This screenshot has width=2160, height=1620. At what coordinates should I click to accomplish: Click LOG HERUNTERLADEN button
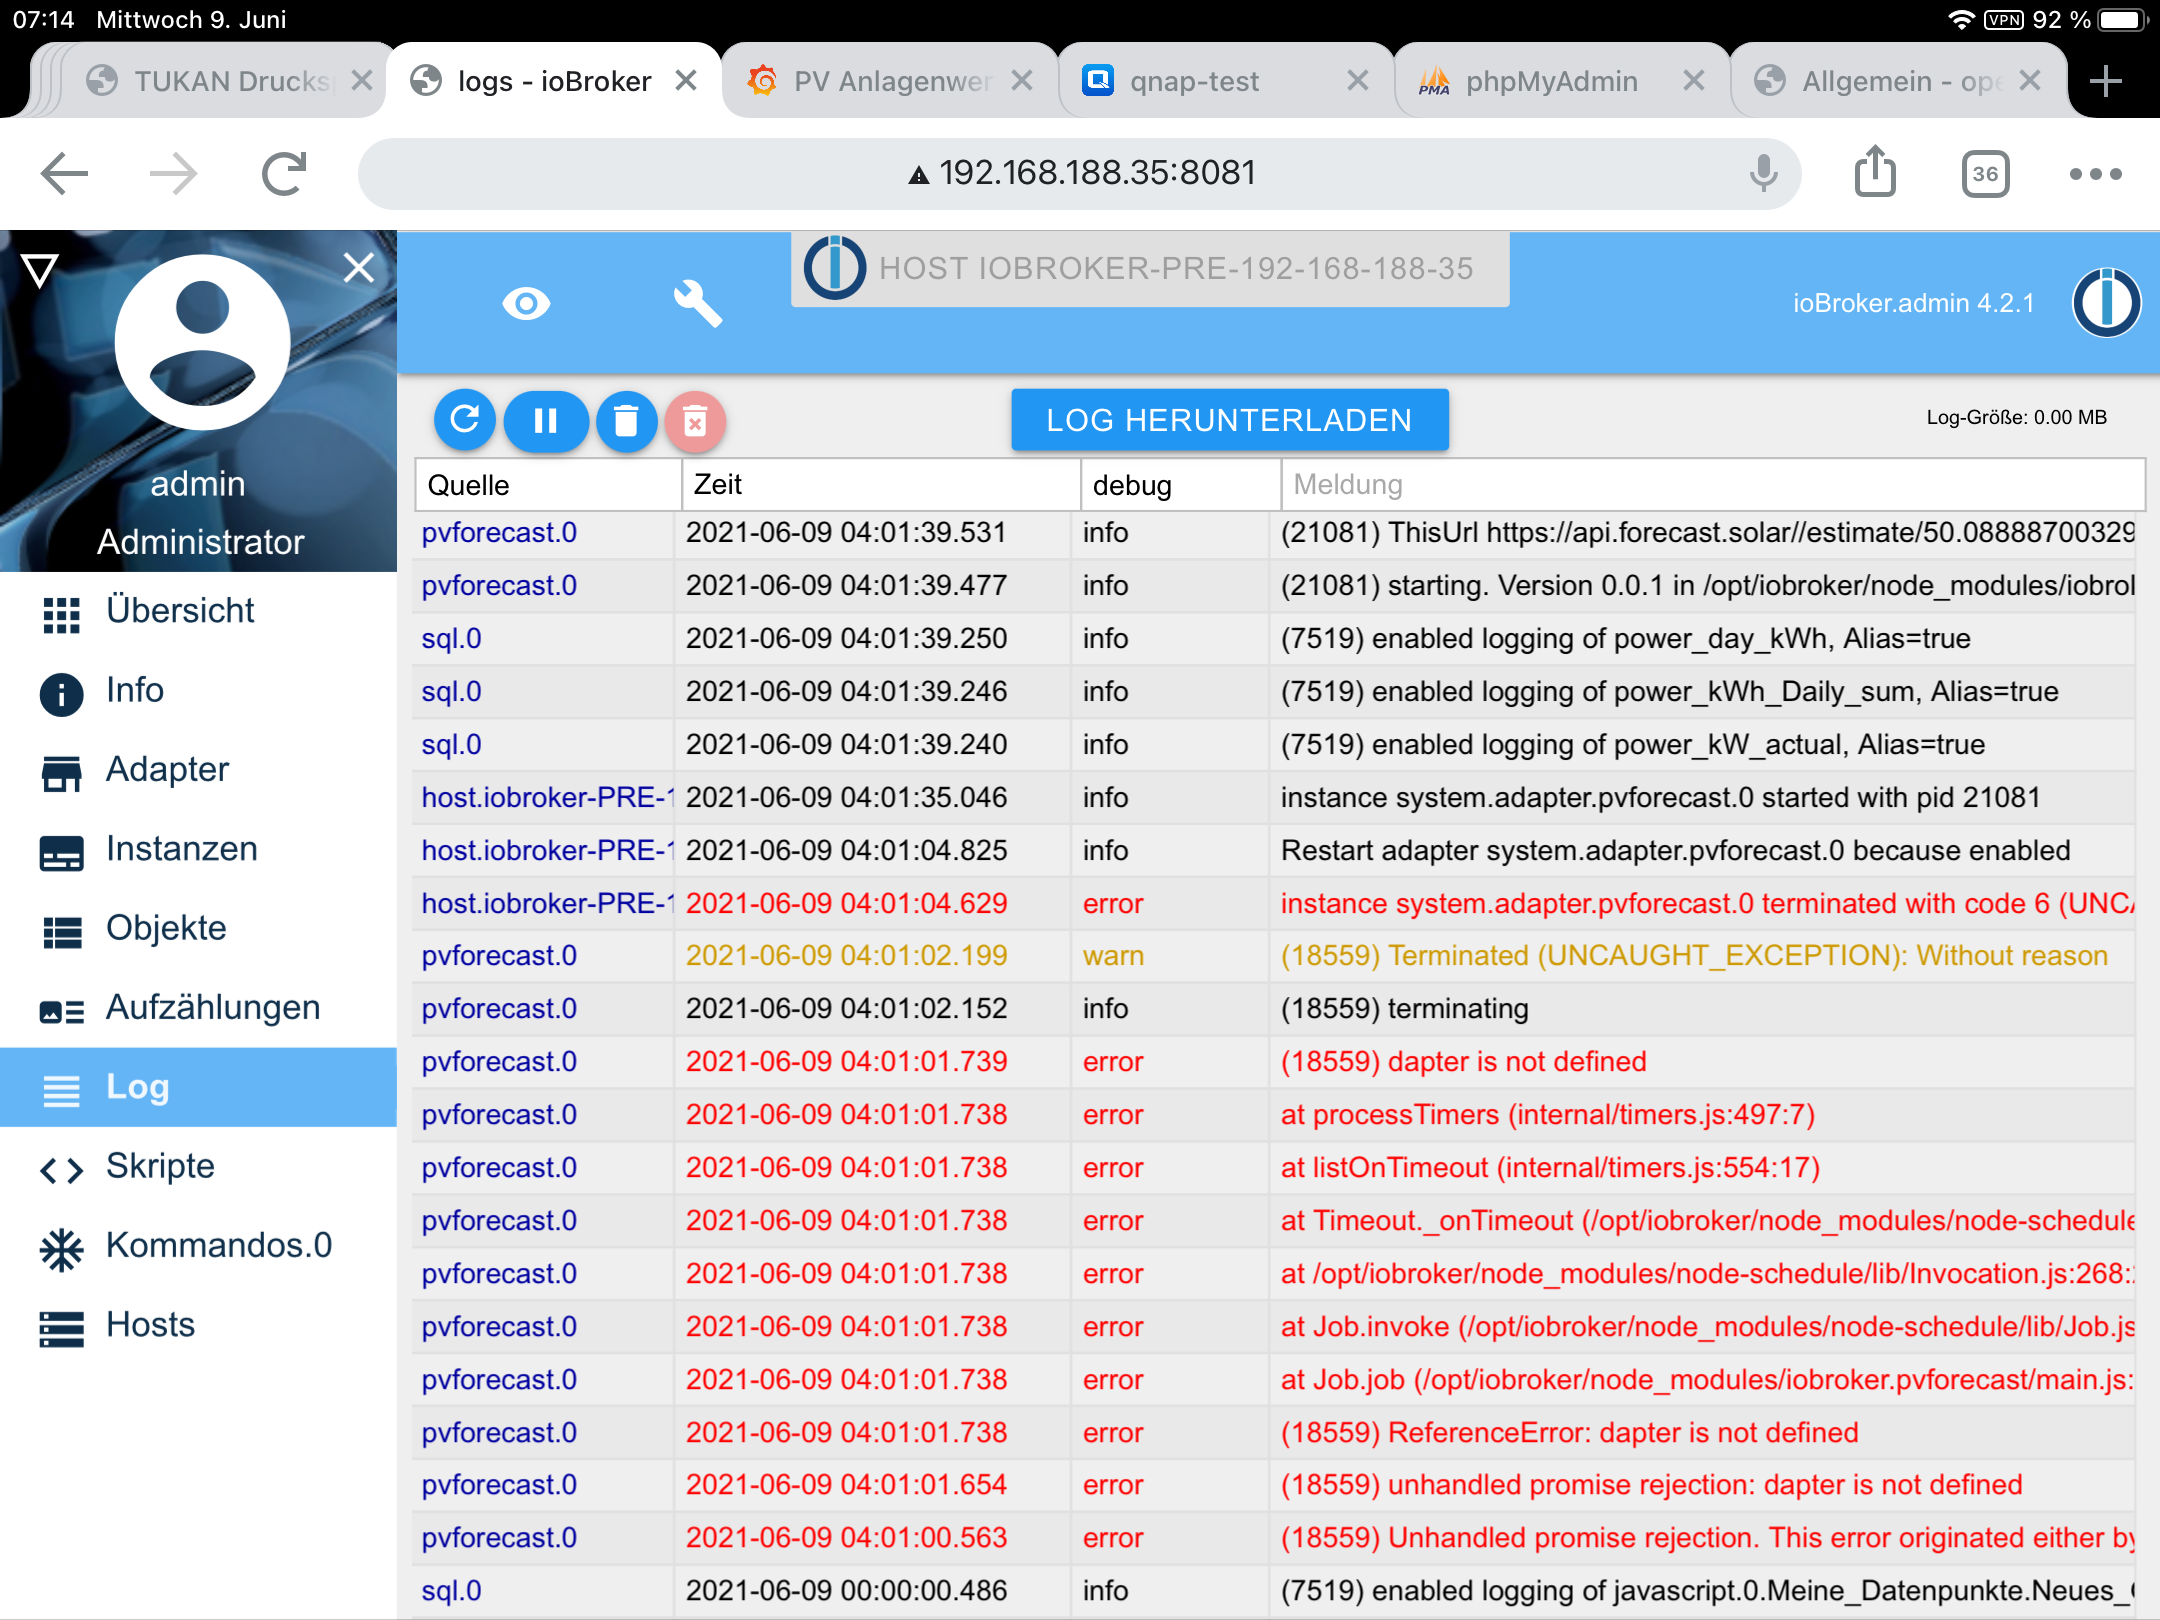click(x=1229, y=420)
